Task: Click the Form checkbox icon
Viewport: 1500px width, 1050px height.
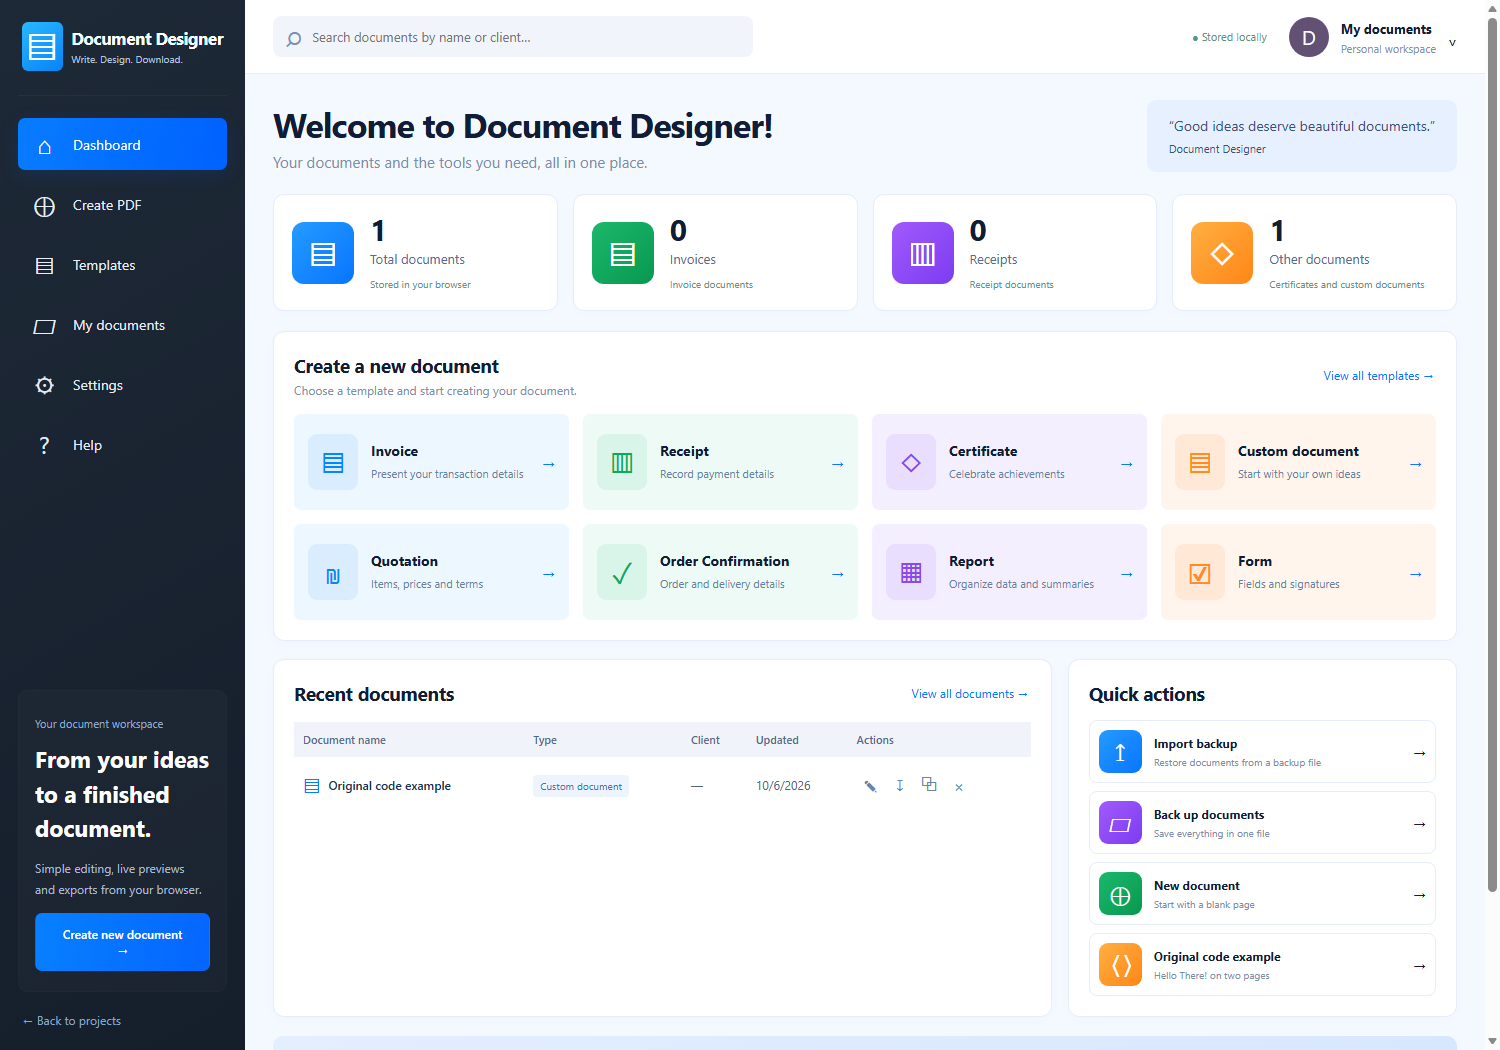Action: (1200, 572)
